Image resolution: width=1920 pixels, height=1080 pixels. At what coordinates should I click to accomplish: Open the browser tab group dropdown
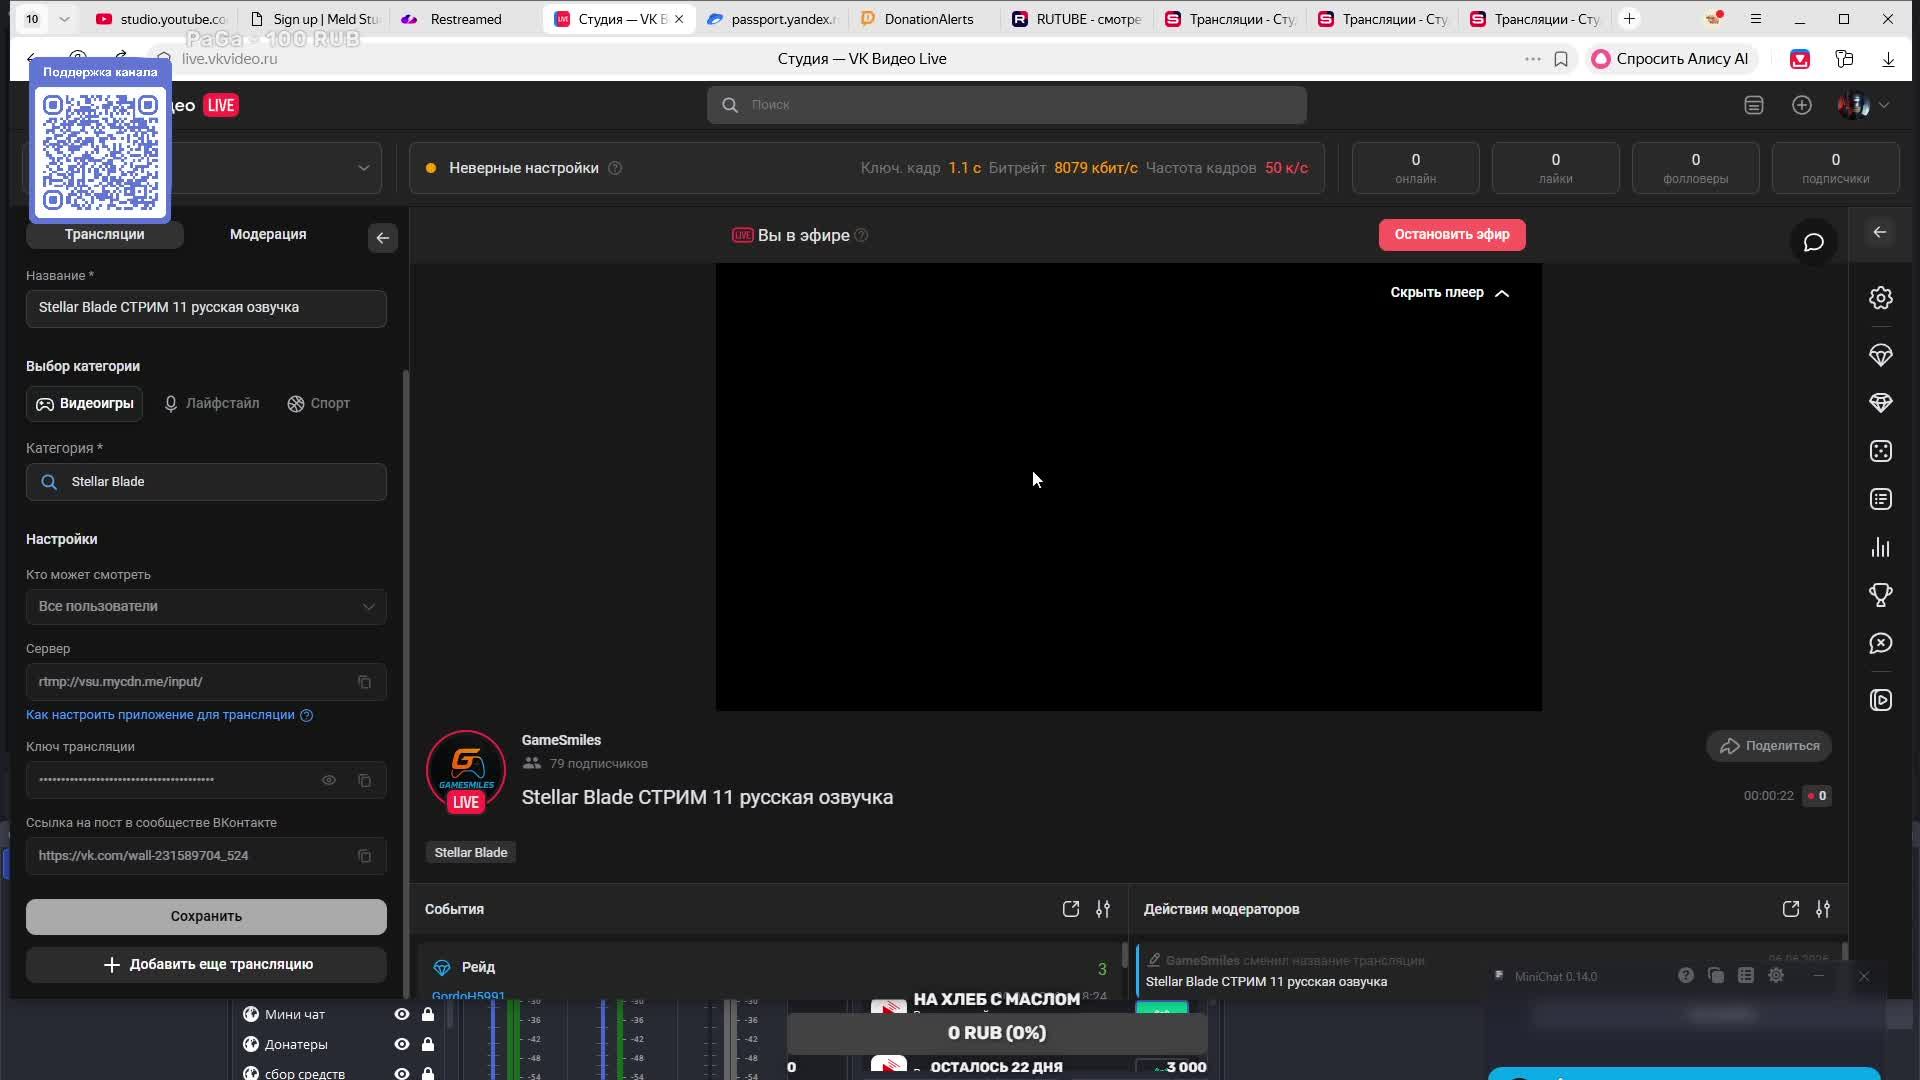coord(64,19)
